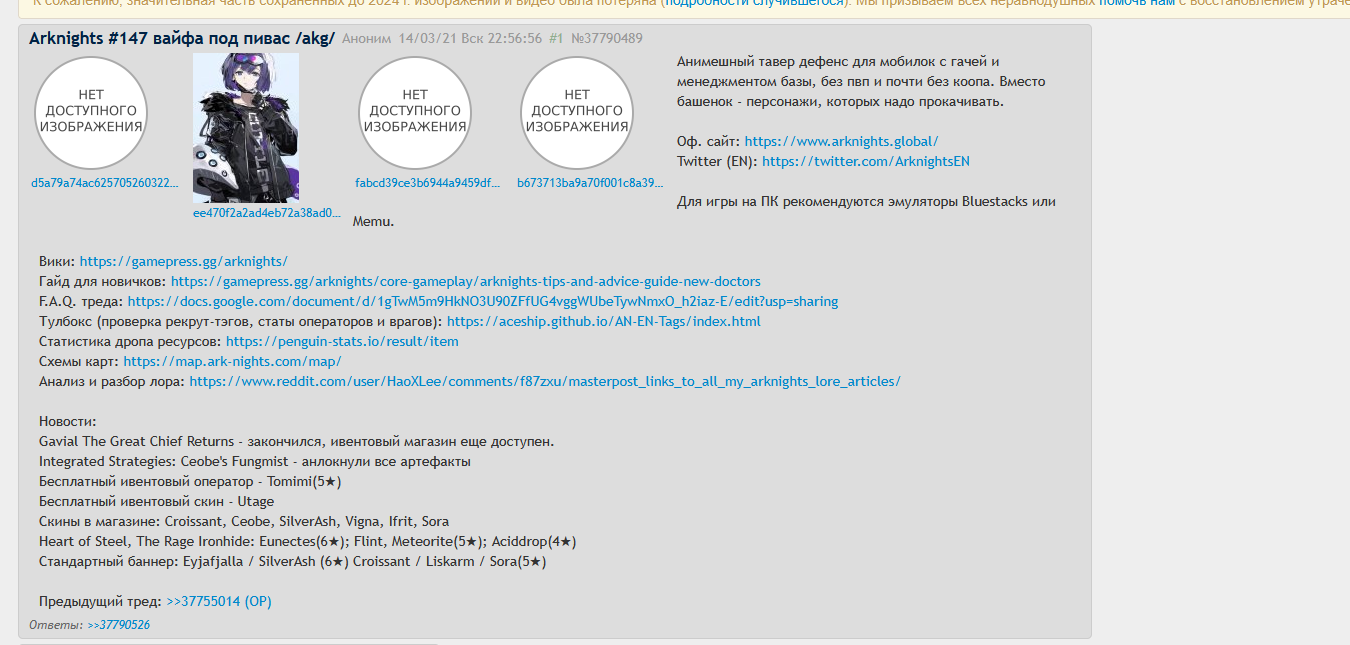This screenshot has height=645, width=1350.
Task: Click file link d5a79a74ac625705260322
Action: pyautogui.click(x=105, y=183)
